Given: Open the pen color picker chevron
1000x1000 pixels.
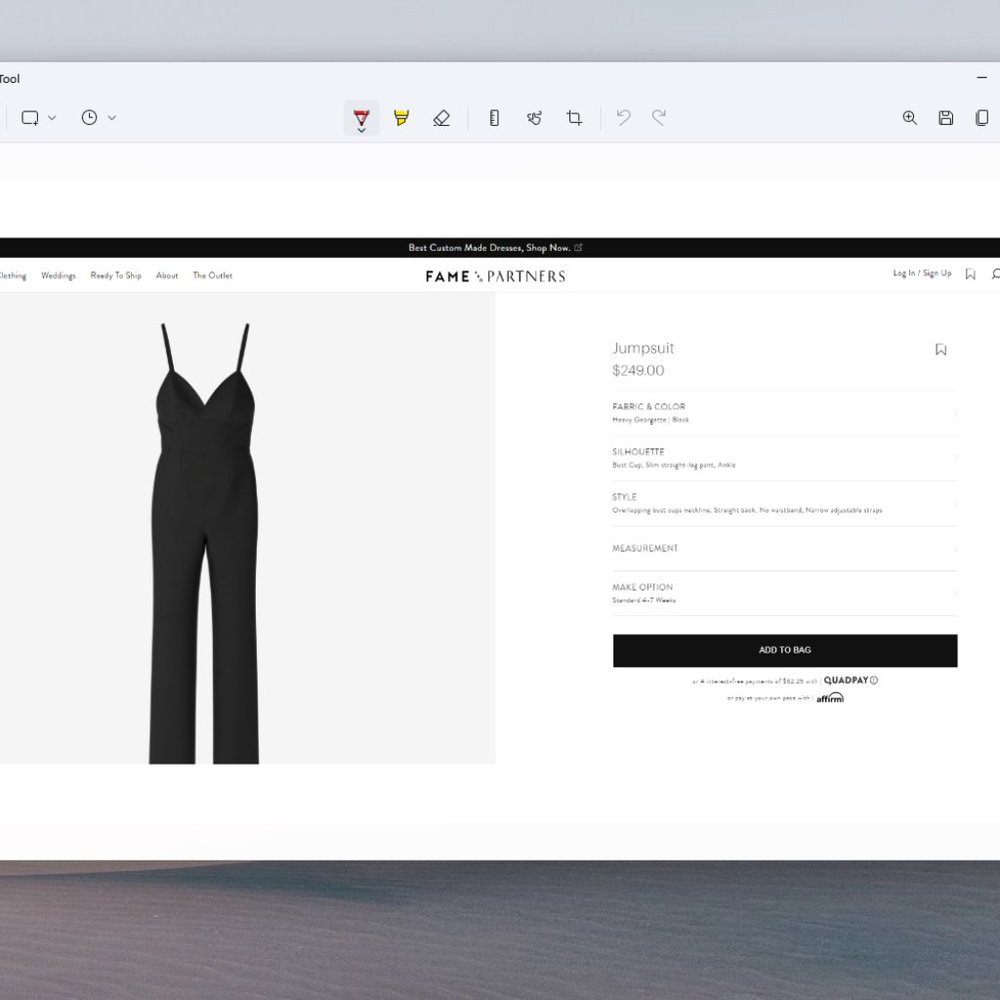Looking at the screenshot, I should pyautogui.click(x=361, y=130).
